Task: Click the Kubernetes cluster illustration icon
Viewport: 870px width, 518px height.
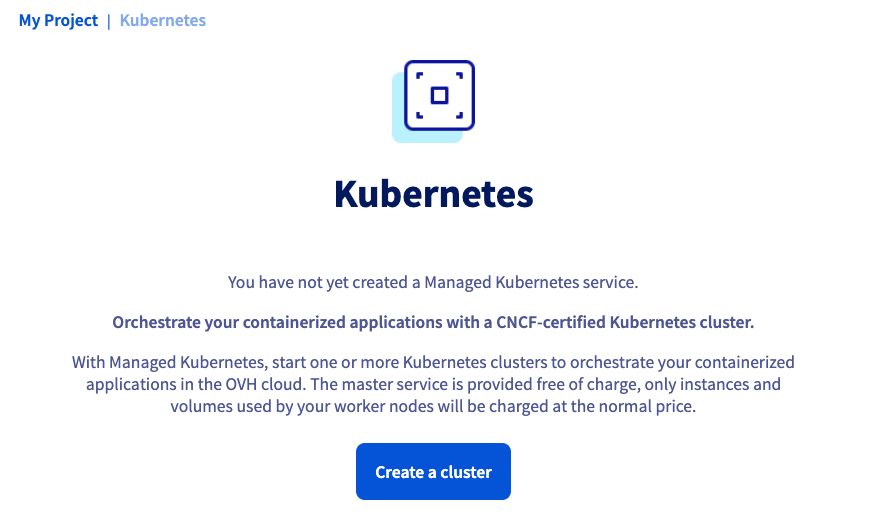Action: (433, 101)
